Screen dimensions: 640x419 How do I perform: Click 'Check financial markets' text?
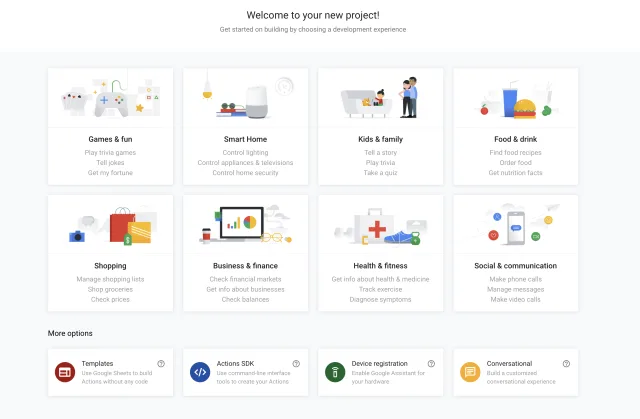[245, 279]
